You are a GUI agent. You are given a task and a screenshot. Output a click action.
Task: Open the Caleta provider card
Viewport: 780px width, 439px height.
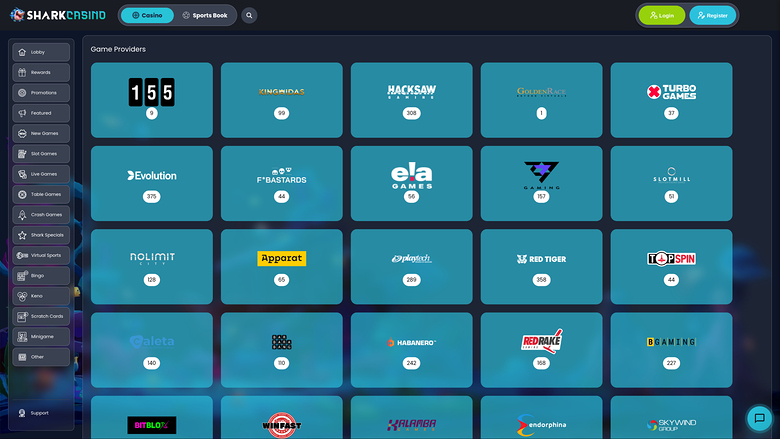pos(152,350)
